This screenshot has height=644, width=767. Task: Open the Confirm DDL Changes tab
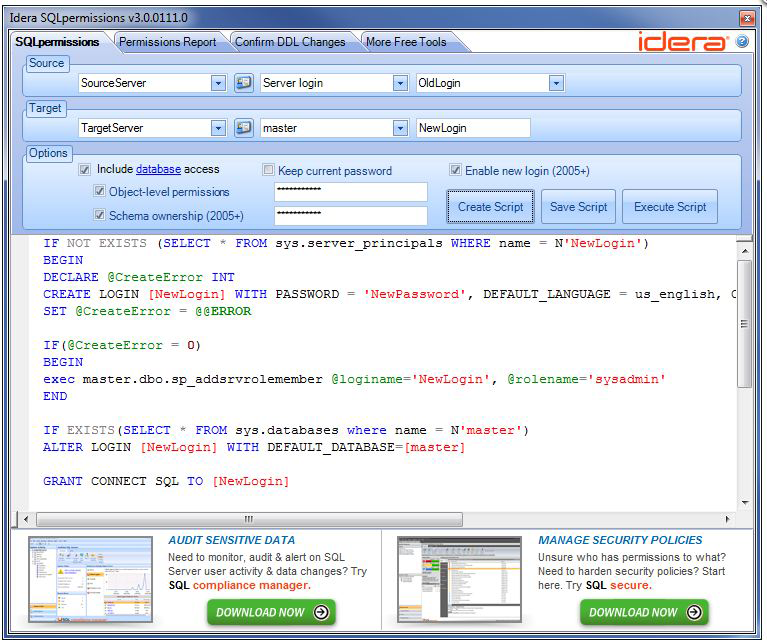[290, 42]
